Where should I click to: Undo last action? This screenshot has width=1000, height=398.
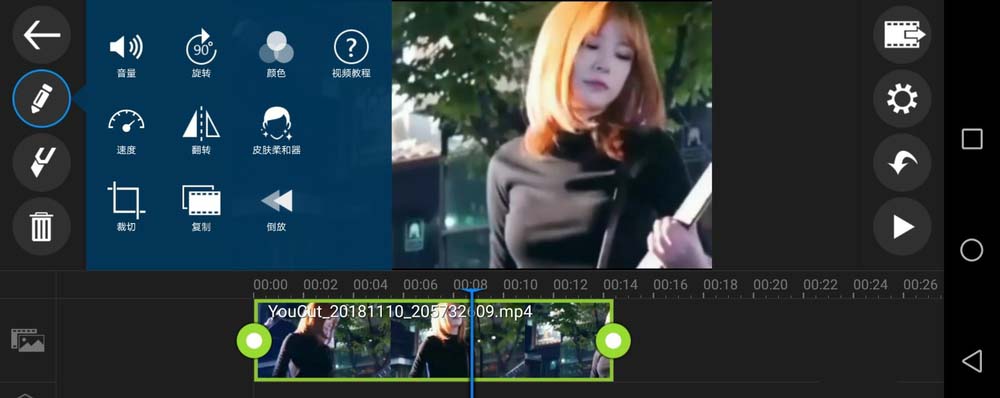pos(902,163)
